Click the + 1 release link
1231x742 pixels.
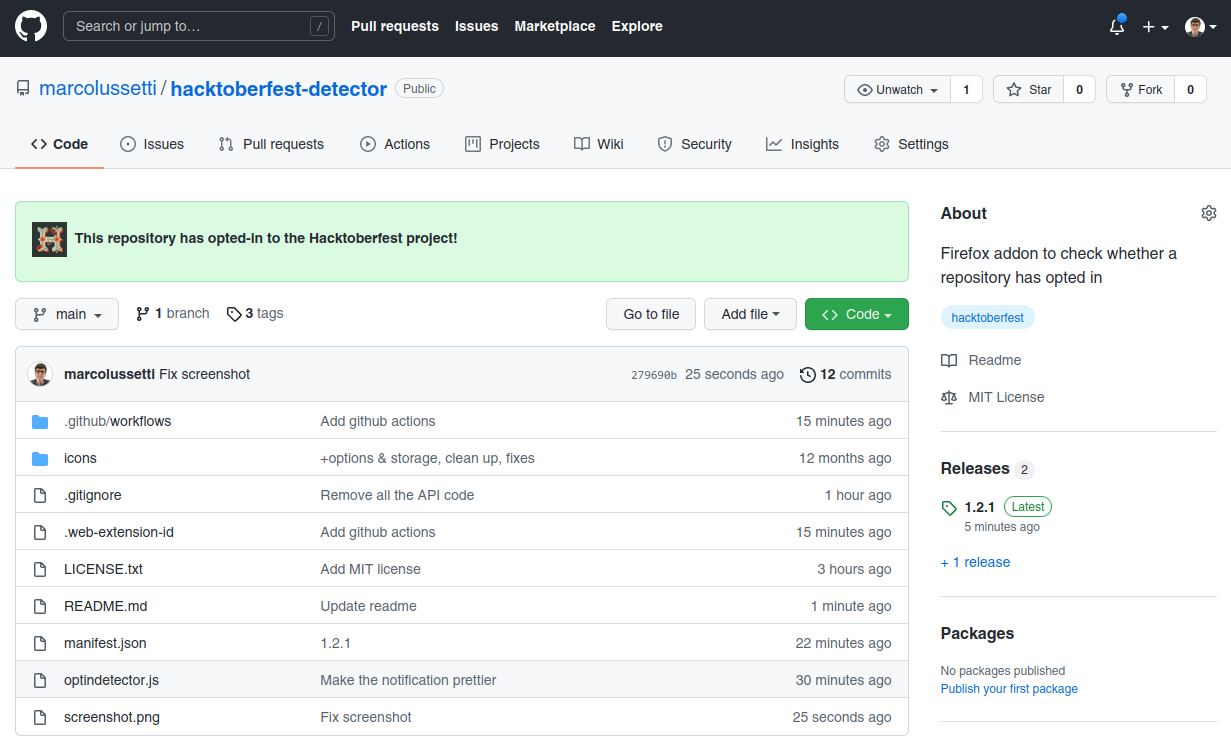975,562
